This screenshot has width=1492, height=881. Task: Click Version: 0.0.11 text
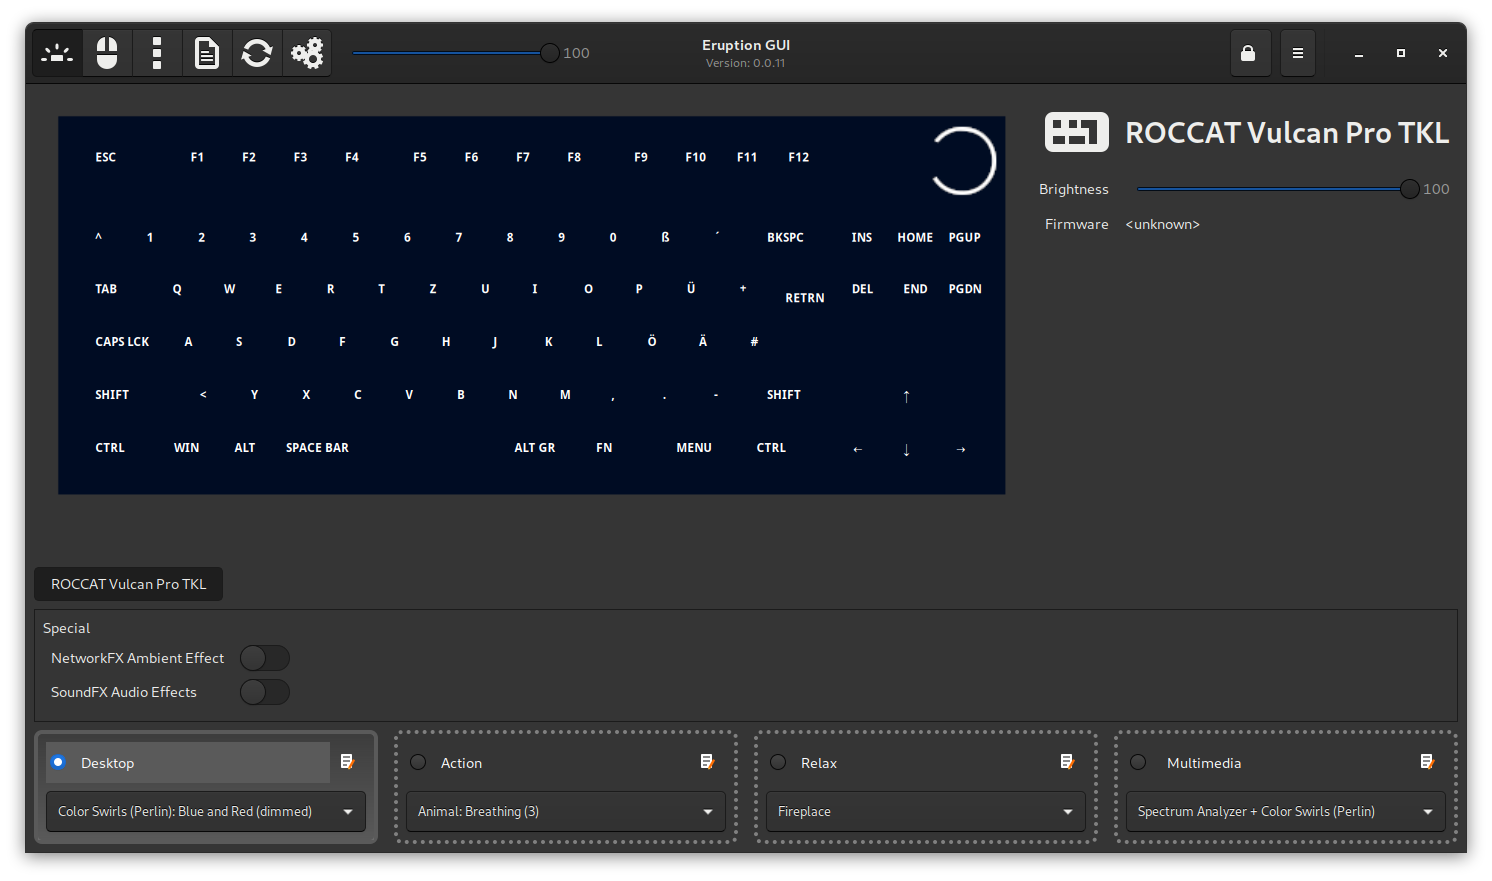tap(746, 63)
